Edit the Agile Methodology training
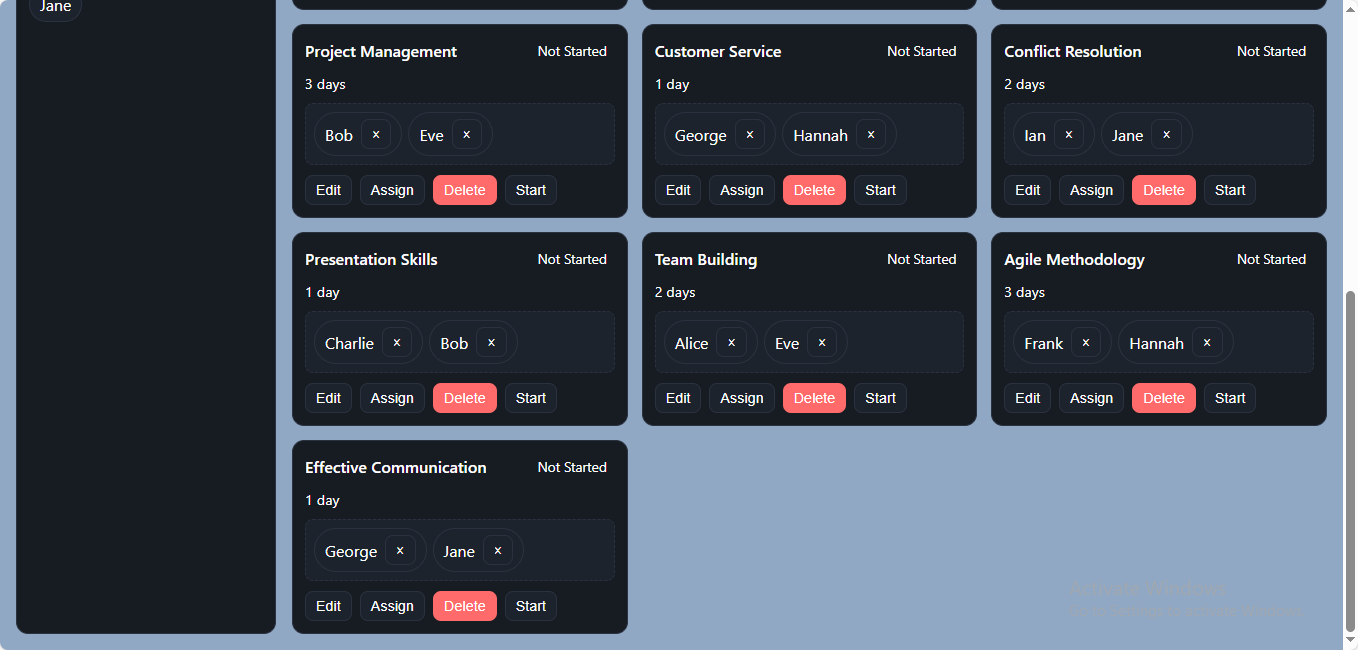The height and width of the screenshot is (650, 1358). 1028,398
